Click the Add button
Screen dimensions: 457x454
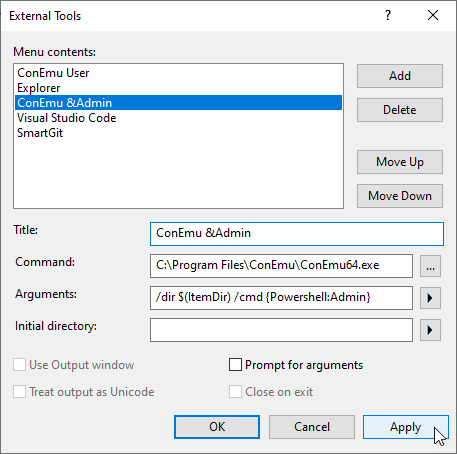tap(400, 76)
